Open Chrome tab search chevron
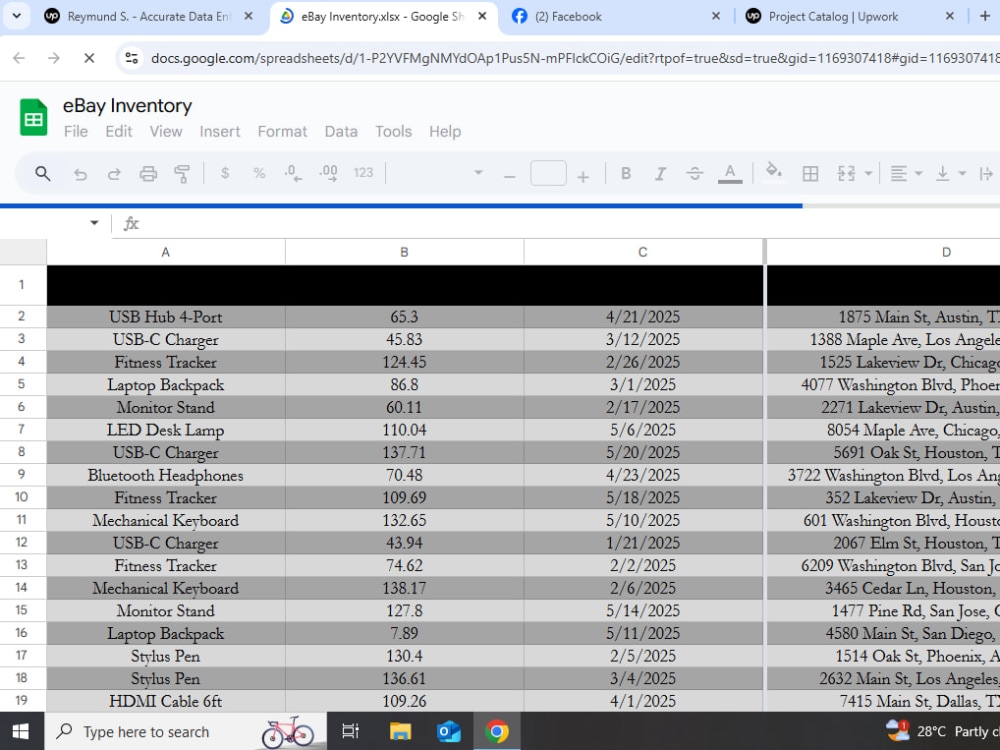 tap(17, 17)
